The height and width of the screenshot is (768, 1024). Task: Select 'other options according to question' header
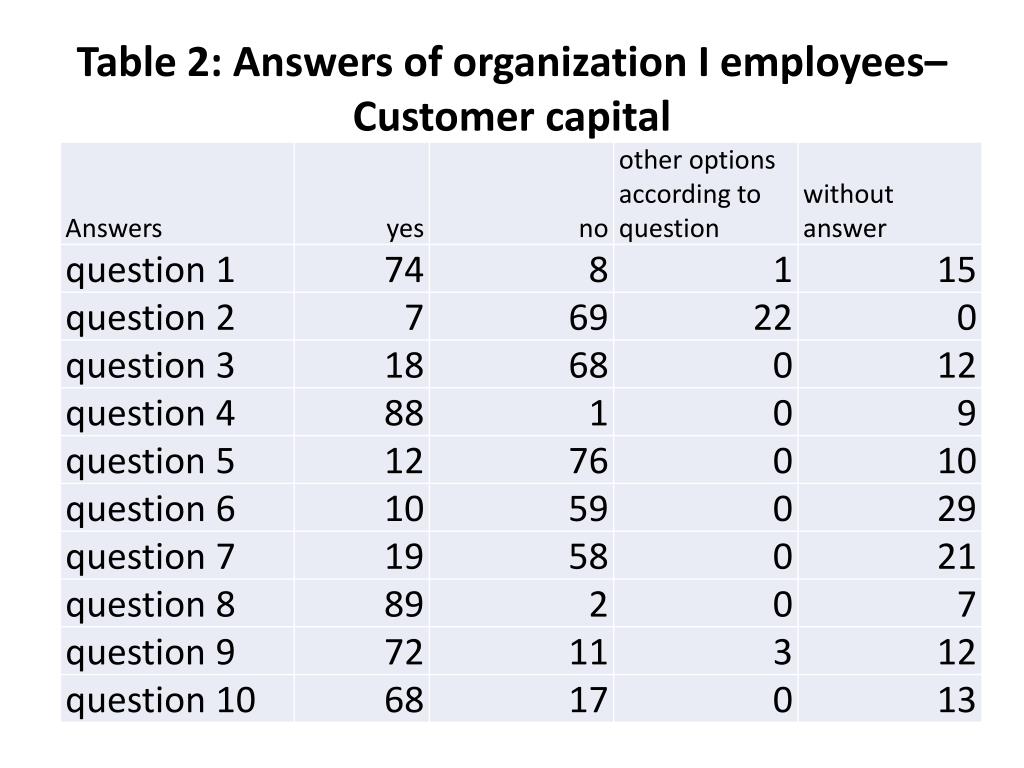coord(697,194)
